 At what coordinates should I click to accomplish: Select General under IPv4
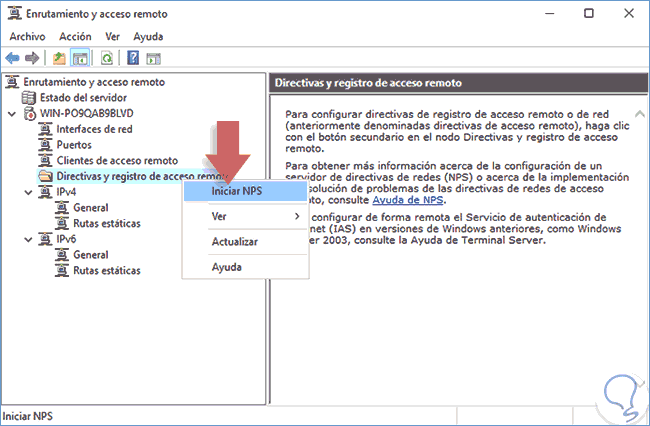(91, 208)
